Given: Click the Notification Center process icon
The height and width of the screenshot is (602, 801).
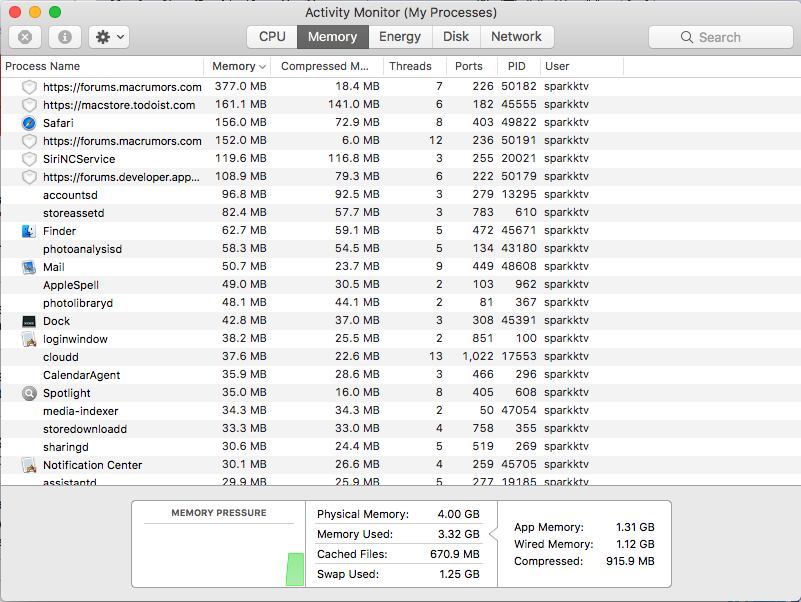Looking at the screenshot, I should (x=29, y=465).
